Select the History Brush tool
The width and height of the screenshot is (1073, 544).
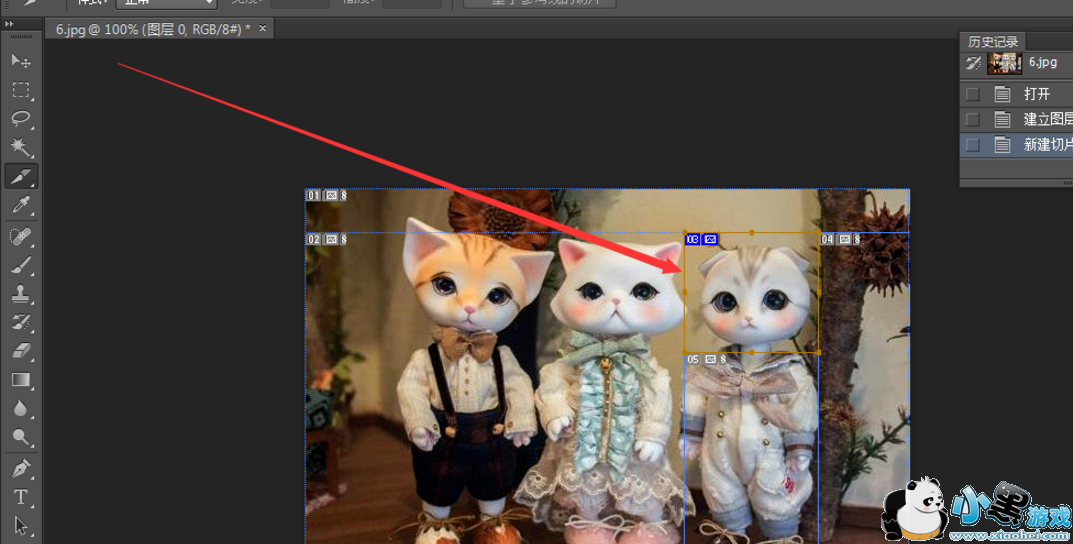pyautogui.click(x=21, y=322)
